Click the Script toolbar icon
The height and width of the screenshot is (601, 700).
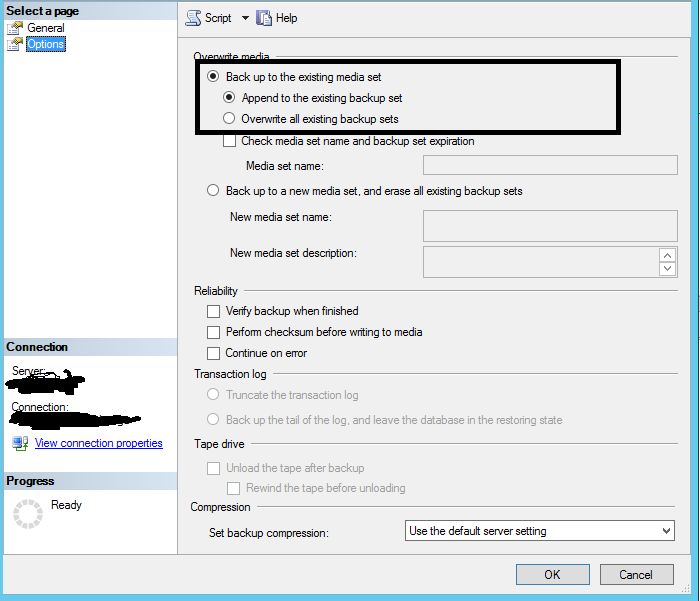(193, 18)
